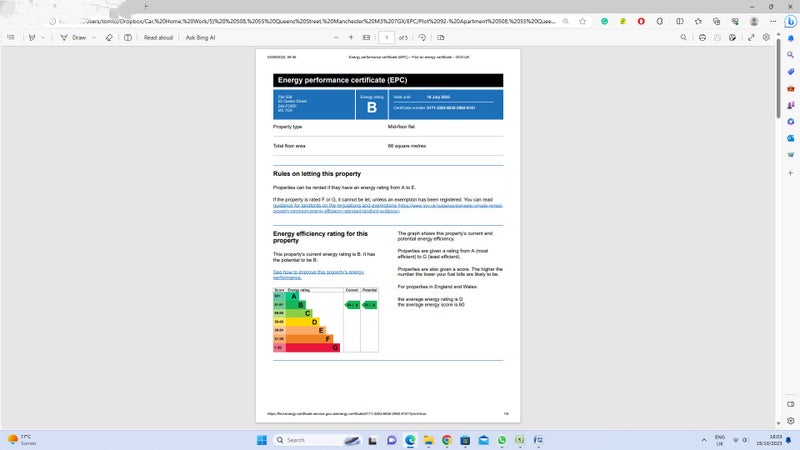Click the taskbar Search box
This screenshot has height=450, width=800.
click(312, 440)
